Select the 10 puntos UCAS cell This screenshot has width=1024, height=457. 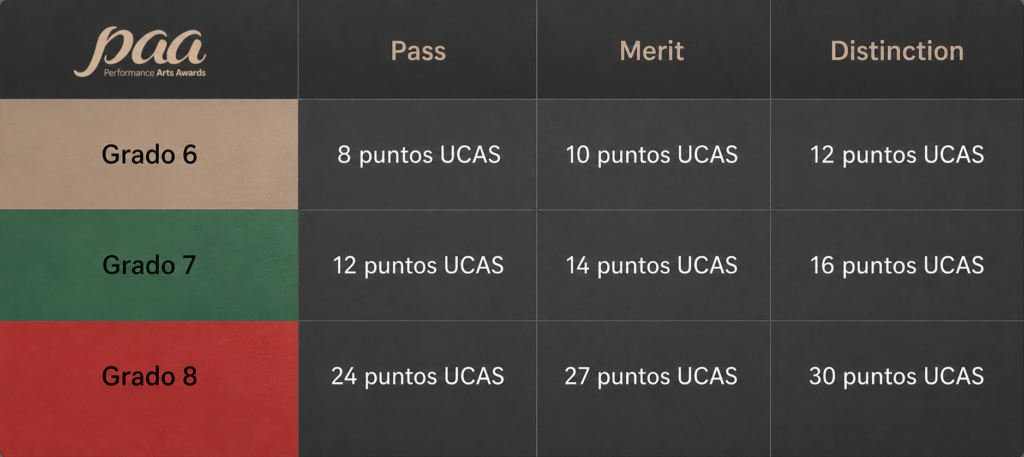pos(654,155)
